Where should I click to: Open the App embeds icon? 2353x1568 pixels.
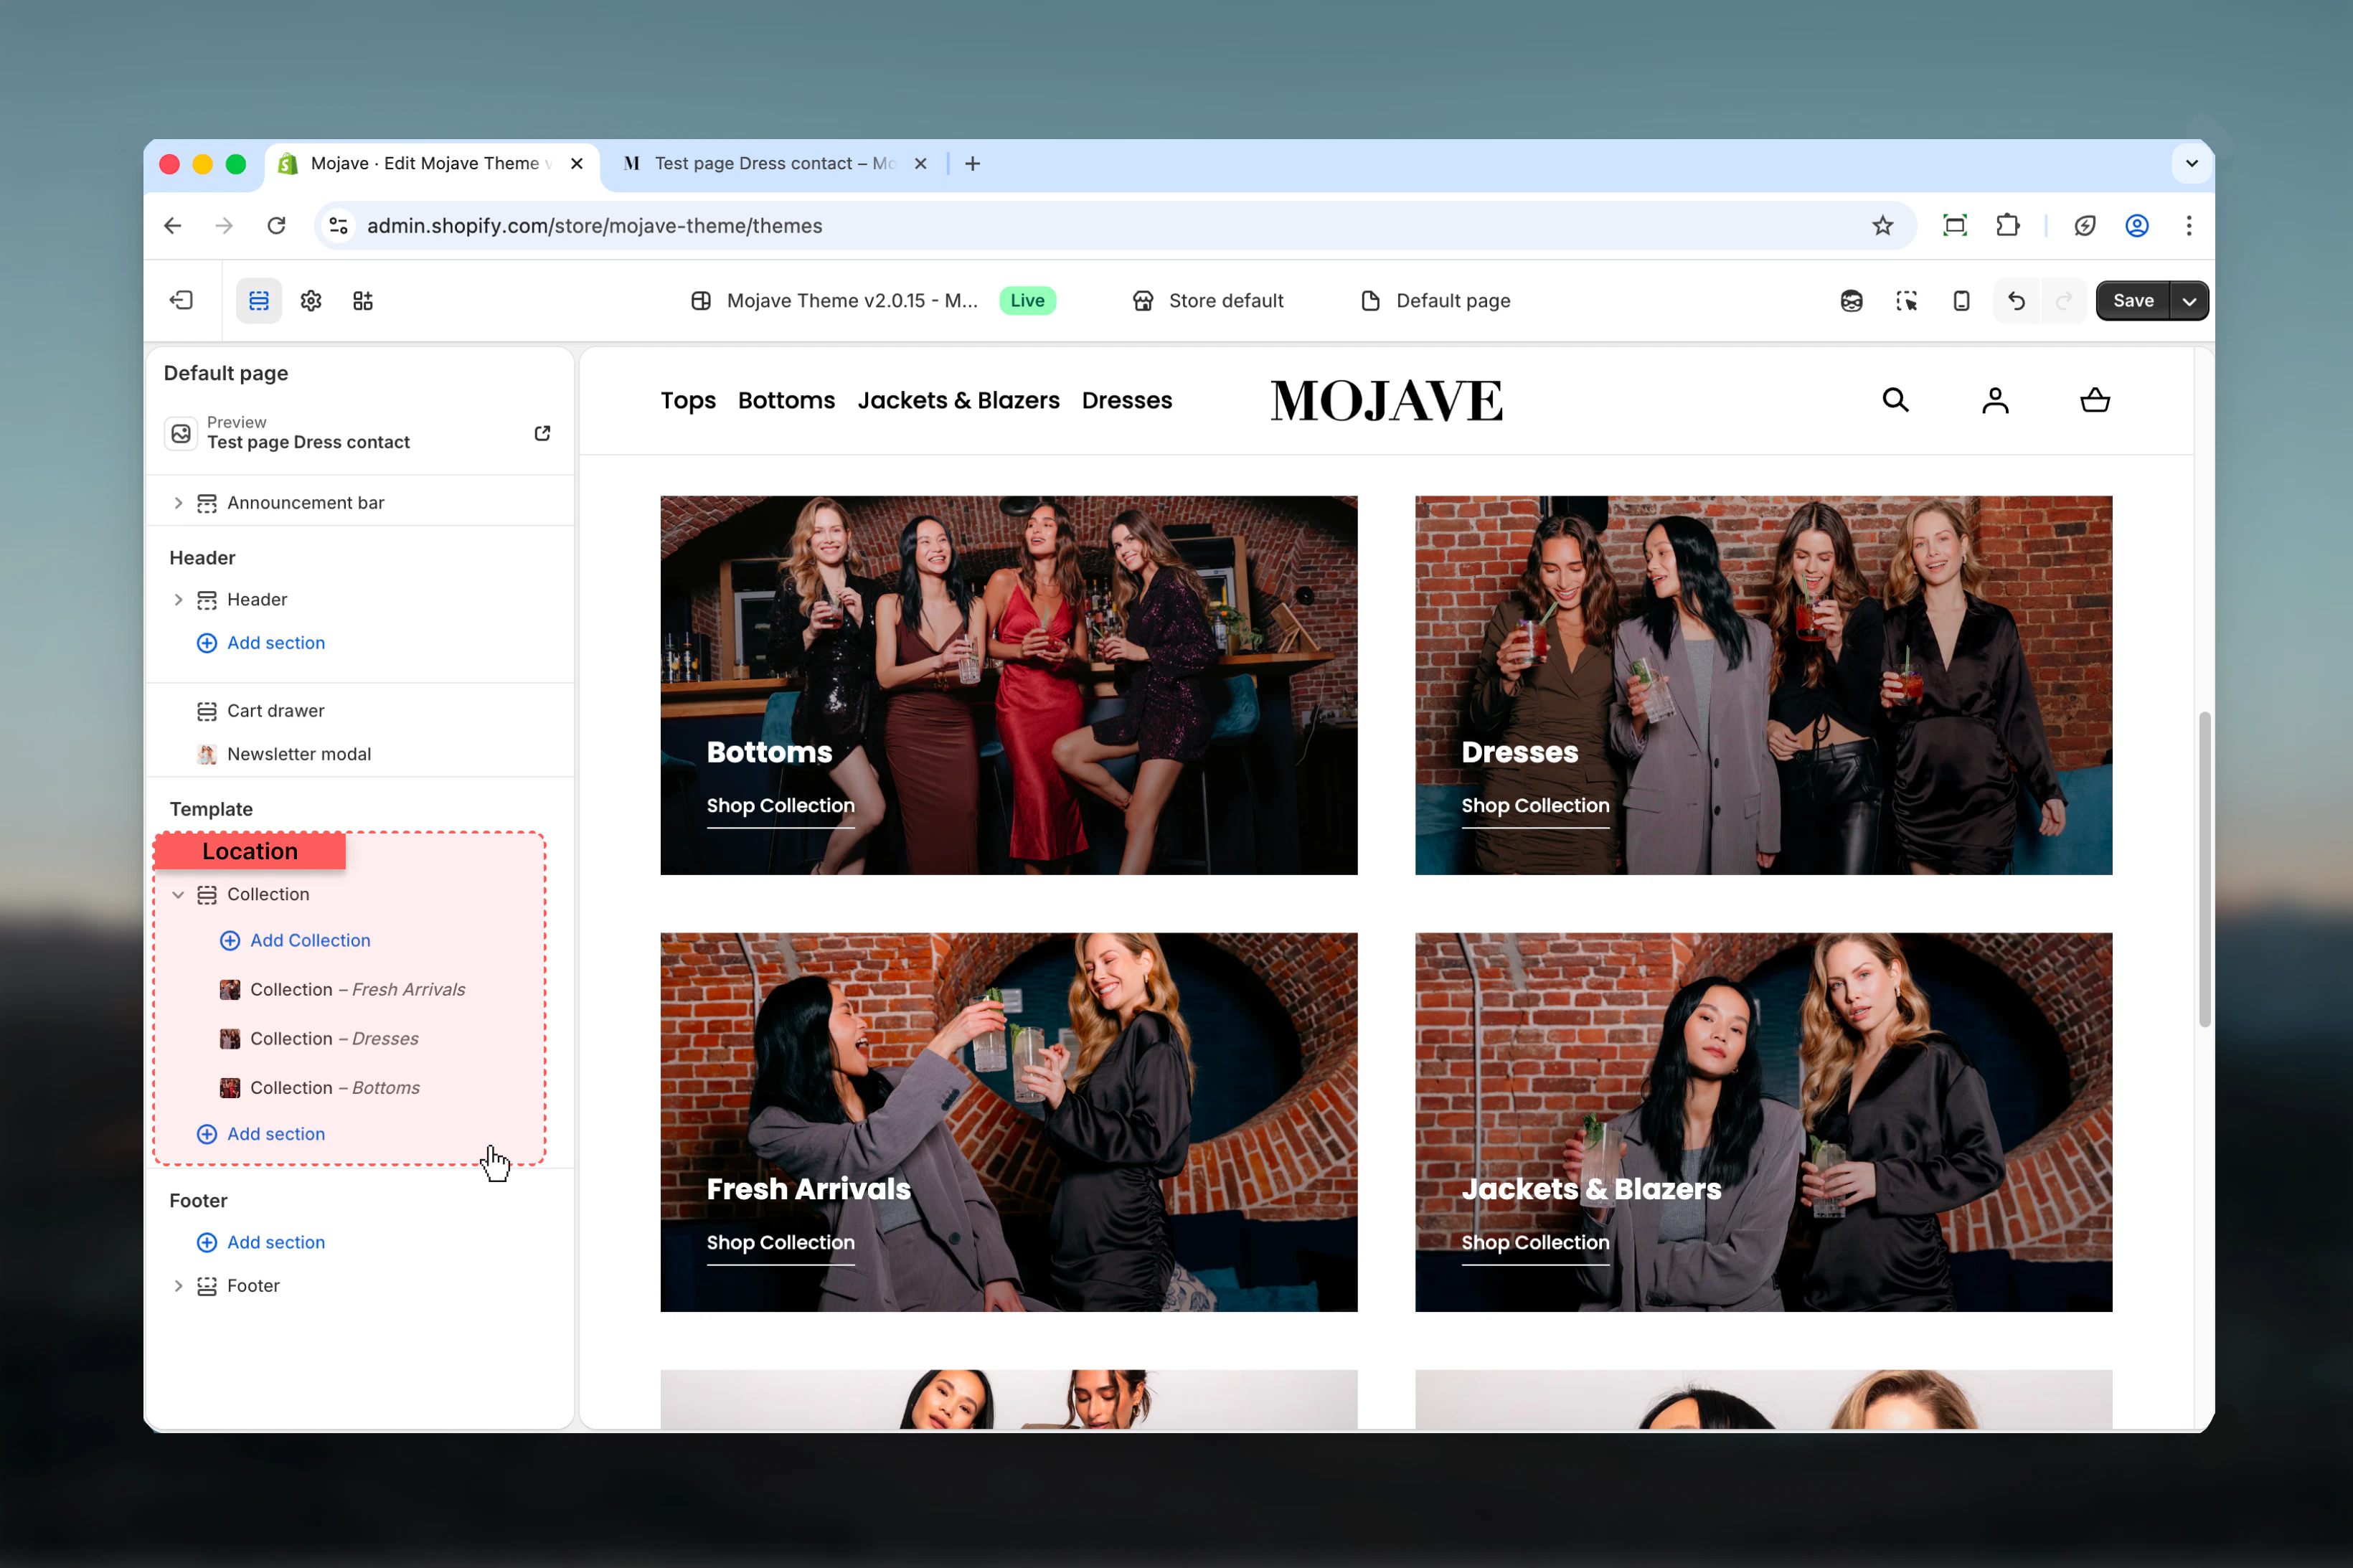(x=363, y=300)
